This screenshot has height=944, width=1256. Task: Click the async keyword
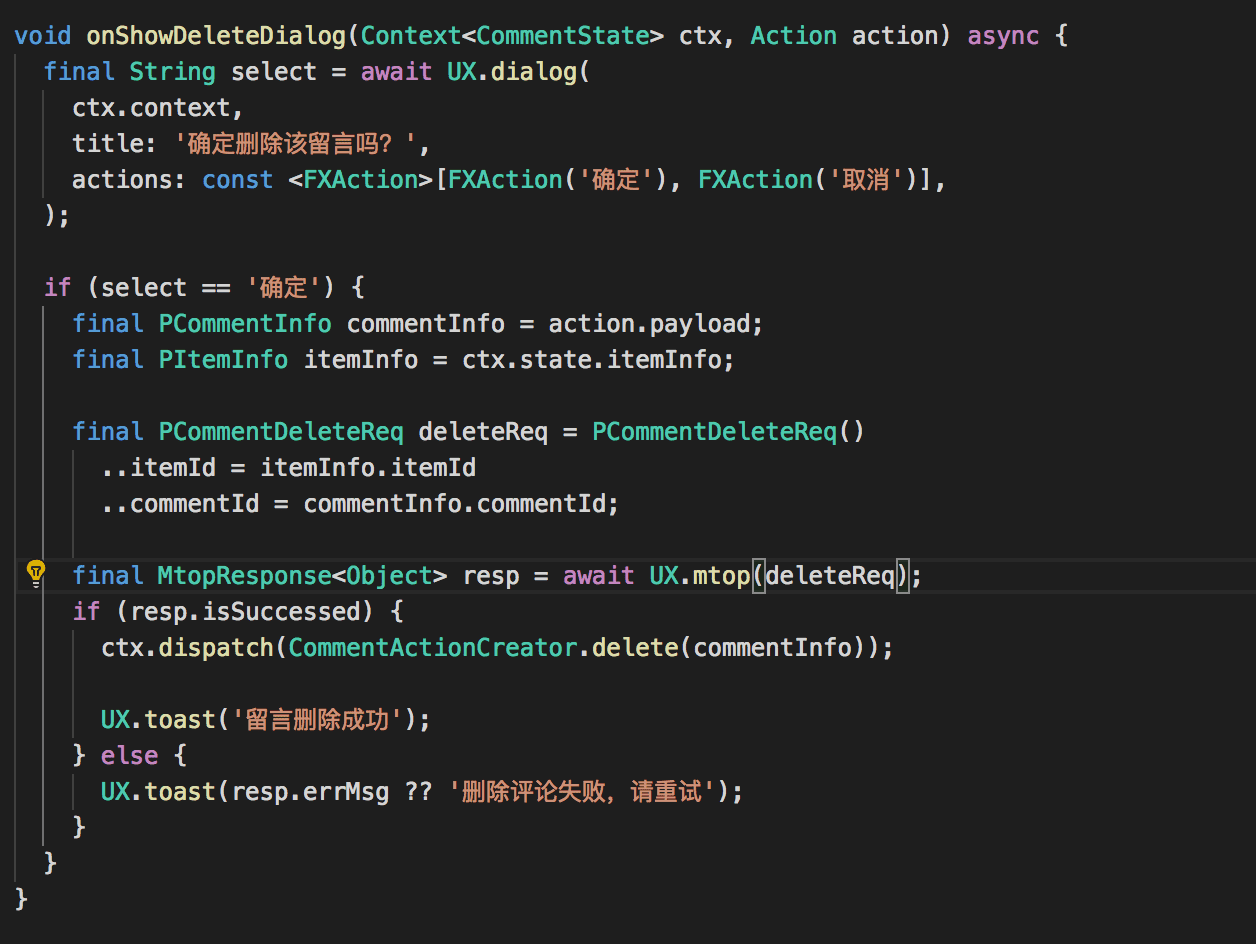tap(1003, 36)
